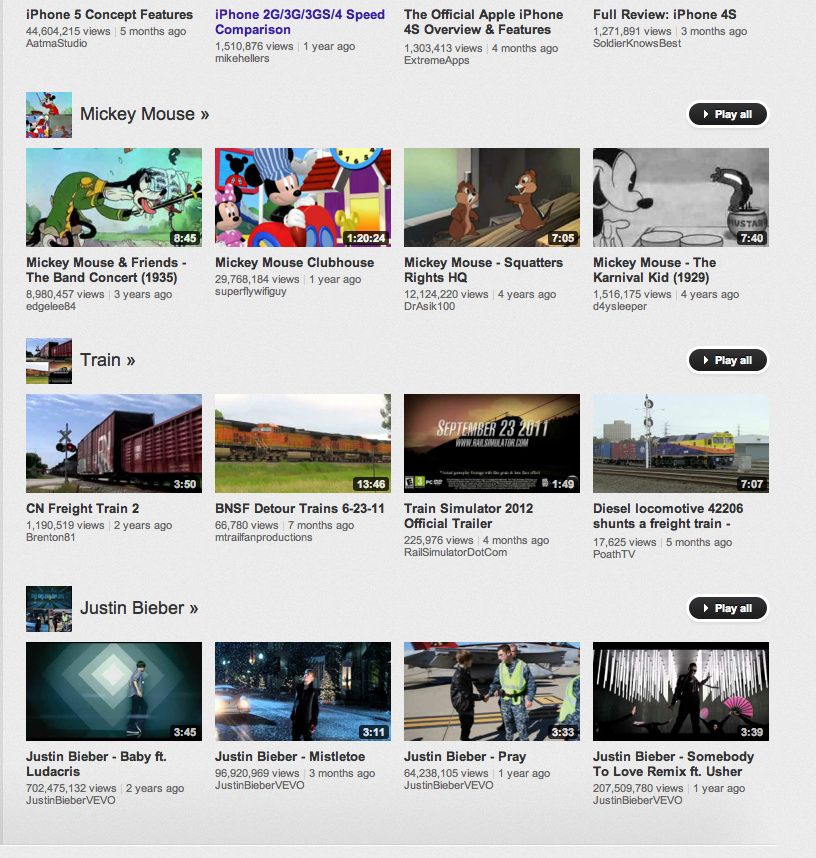
Task: Open the Train » section heading
Action: tap(108, 360)
